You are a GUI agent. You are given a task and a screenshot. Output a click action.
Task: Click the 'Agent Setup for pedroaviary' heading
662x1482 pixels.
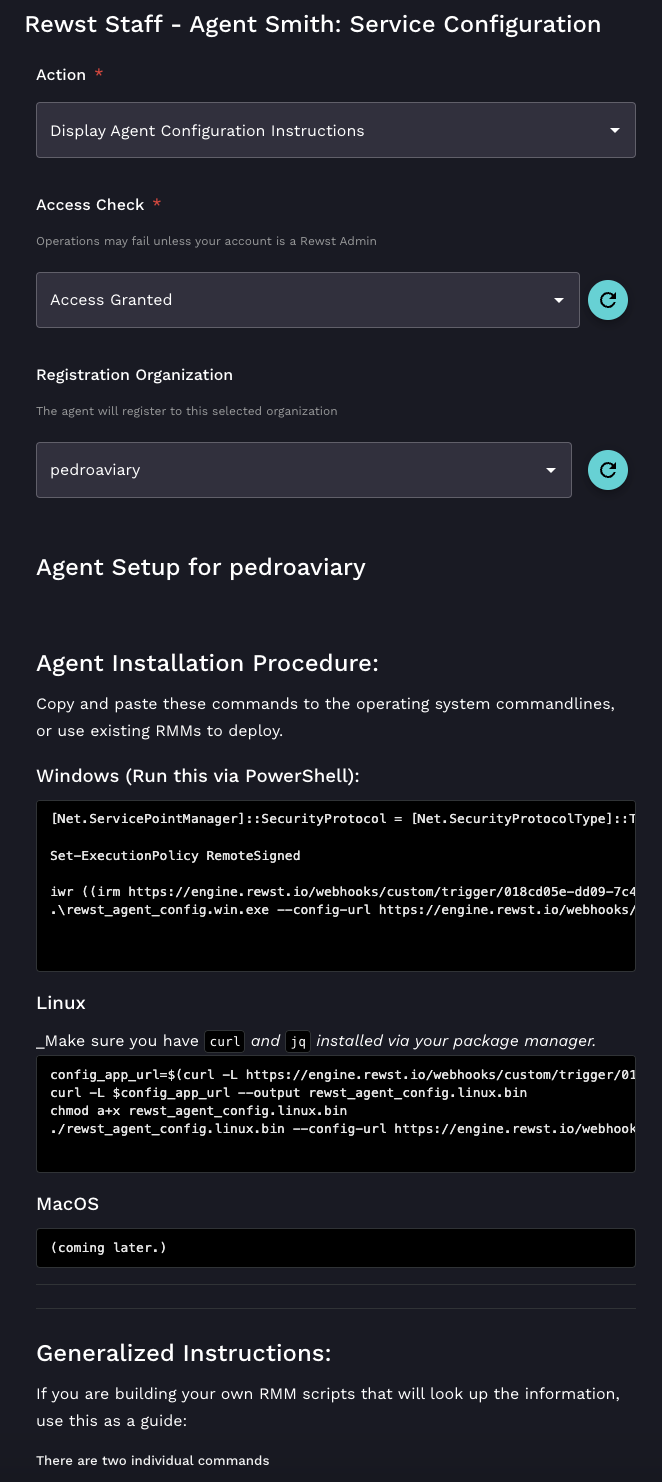coord(201,568)
